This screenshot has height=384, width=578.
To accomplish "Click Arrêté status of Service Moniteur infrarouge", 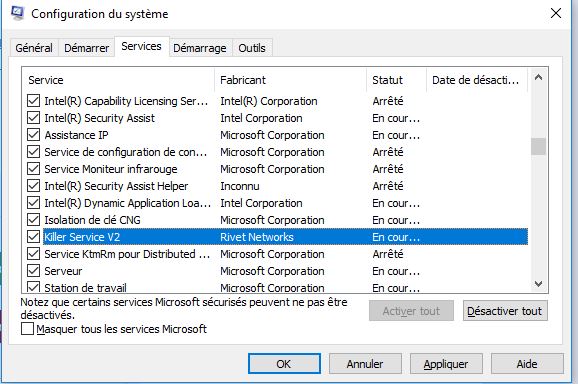I will coord(388,169).
